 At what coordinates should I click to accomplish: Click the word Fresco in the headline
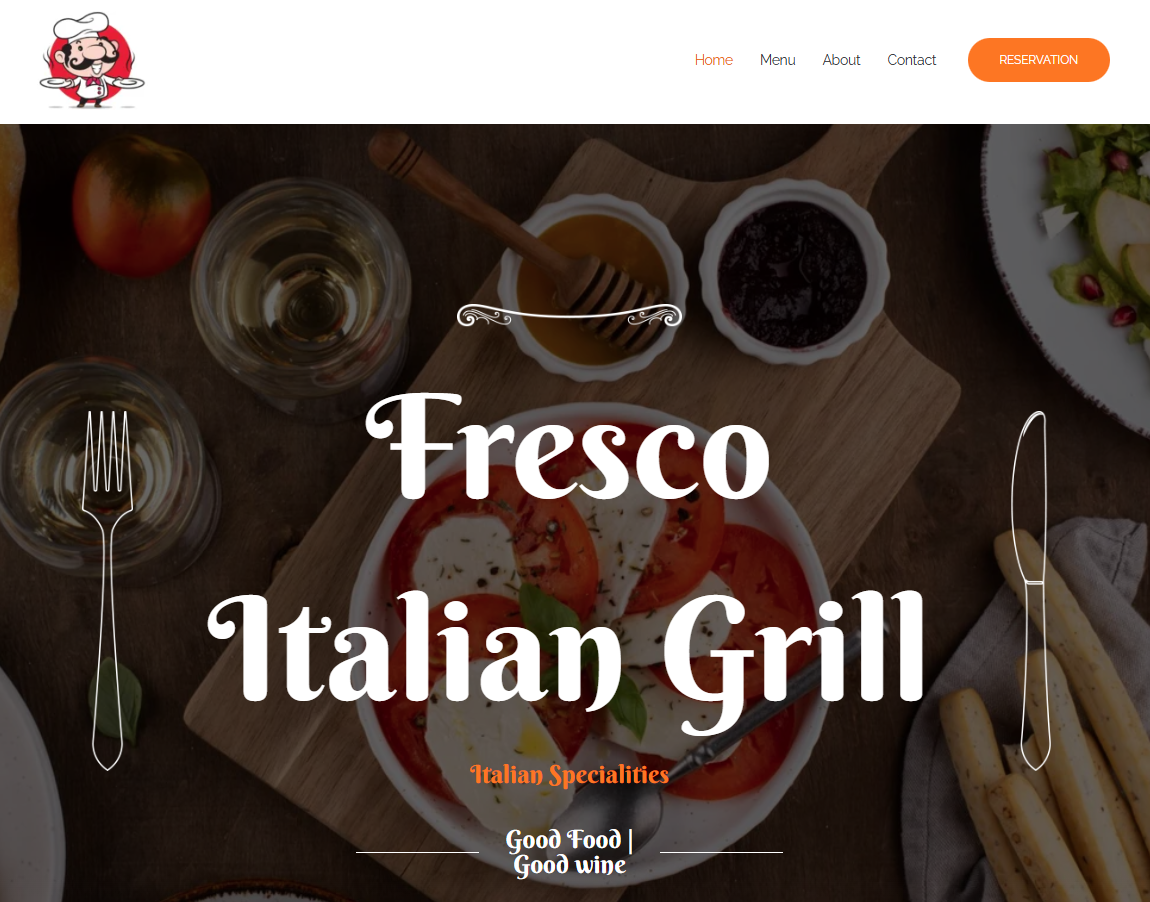pyautogui.click(x=568, y=447)
